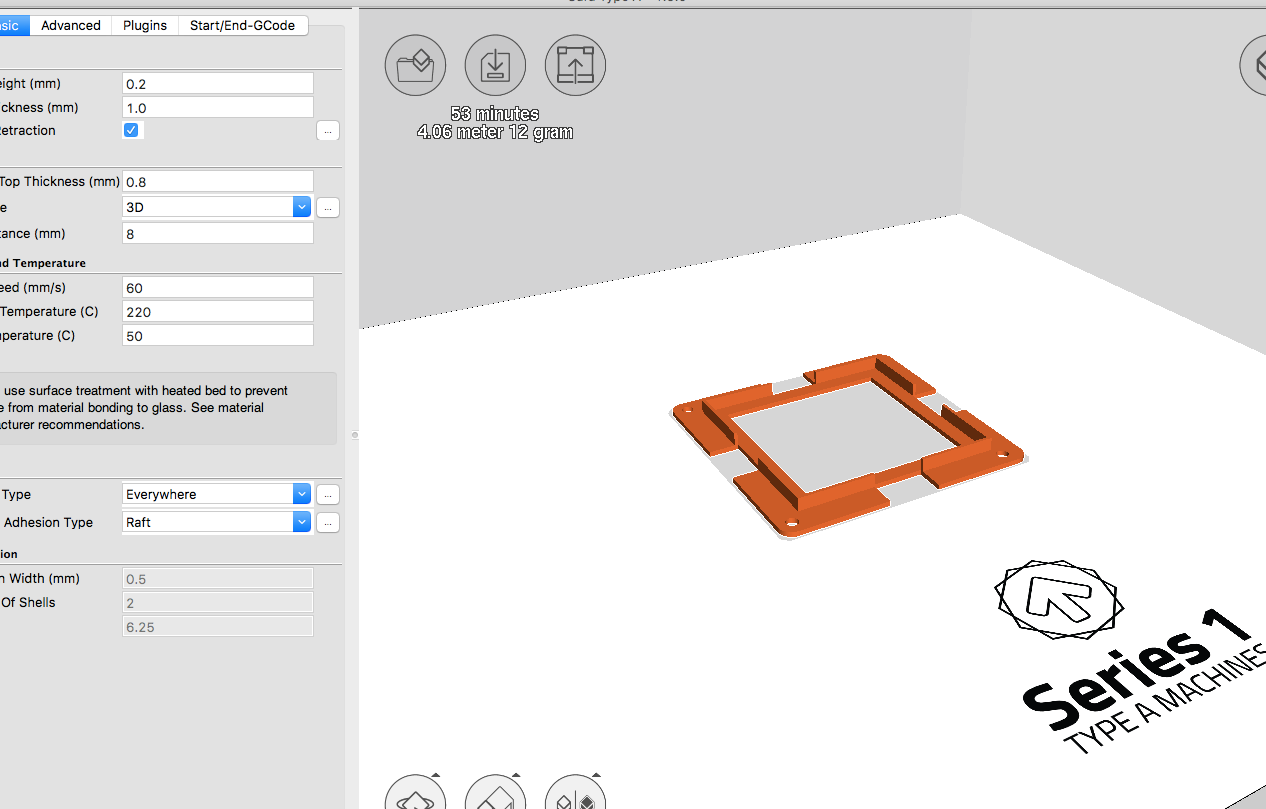Click the '53 minutes' print time text
Screen dimensions: 1266x809
coord(495,114)
